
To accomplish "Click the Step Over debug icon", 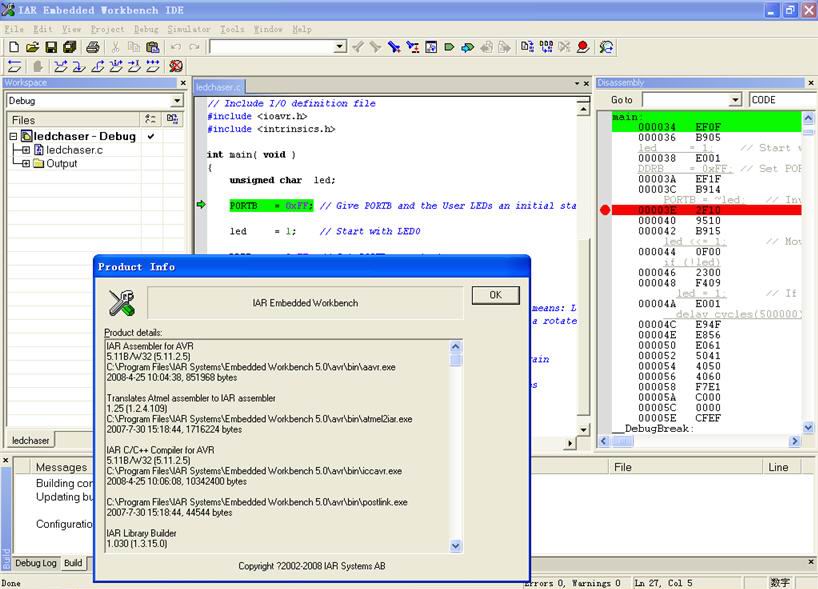I will pos(61,66).
